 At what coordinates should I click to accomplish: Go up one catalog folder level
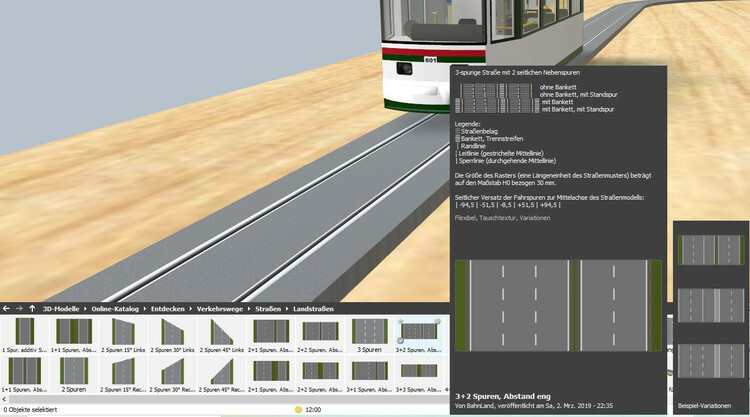[x=32, y=309]
